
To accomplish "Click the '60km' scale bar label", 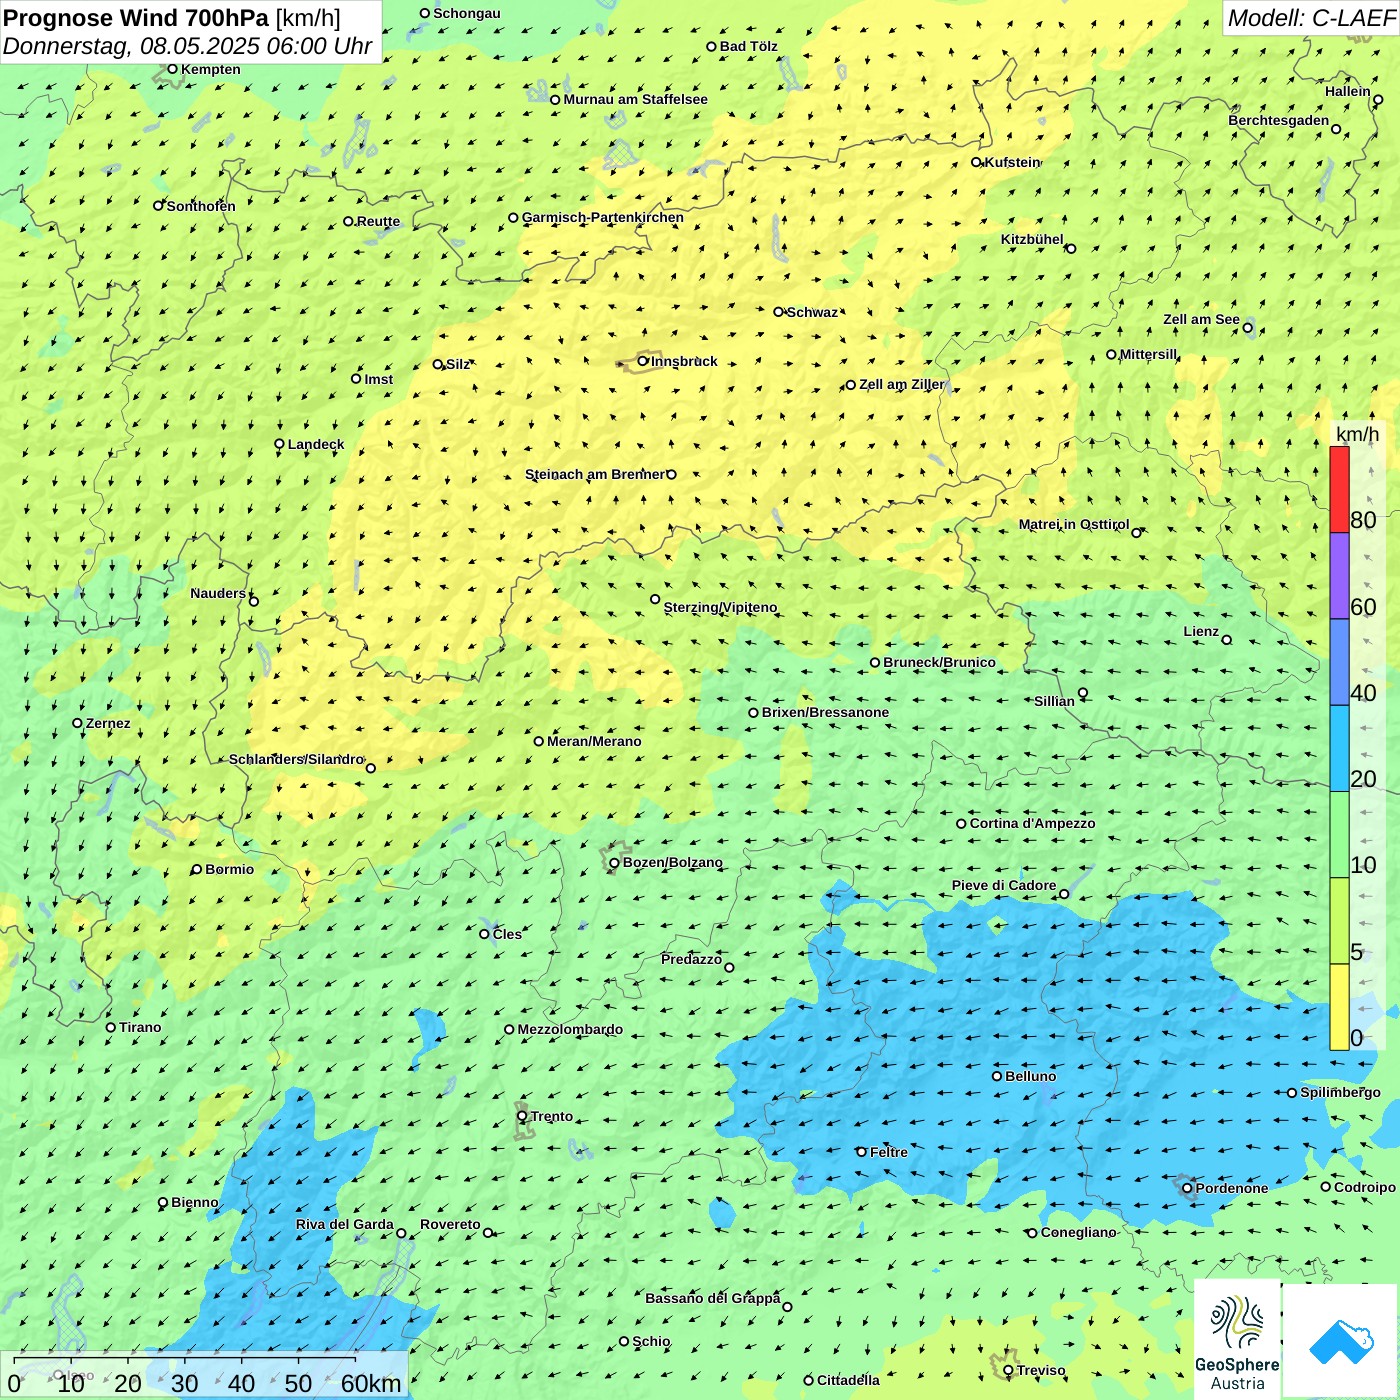I will [371, 1383].
